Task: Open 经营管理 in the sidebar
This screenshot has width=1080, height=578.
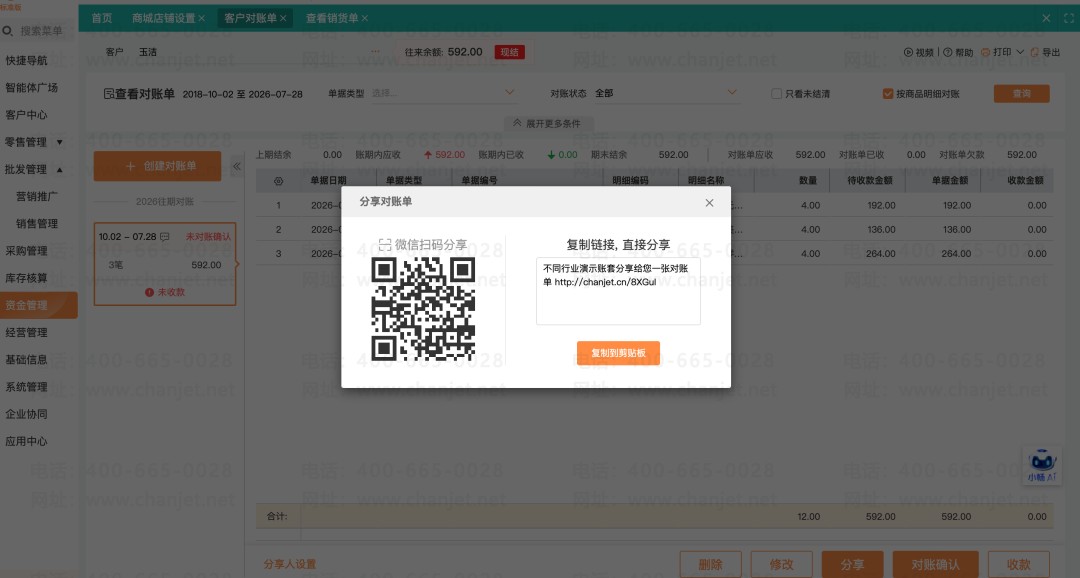Action: click(26, 333)
